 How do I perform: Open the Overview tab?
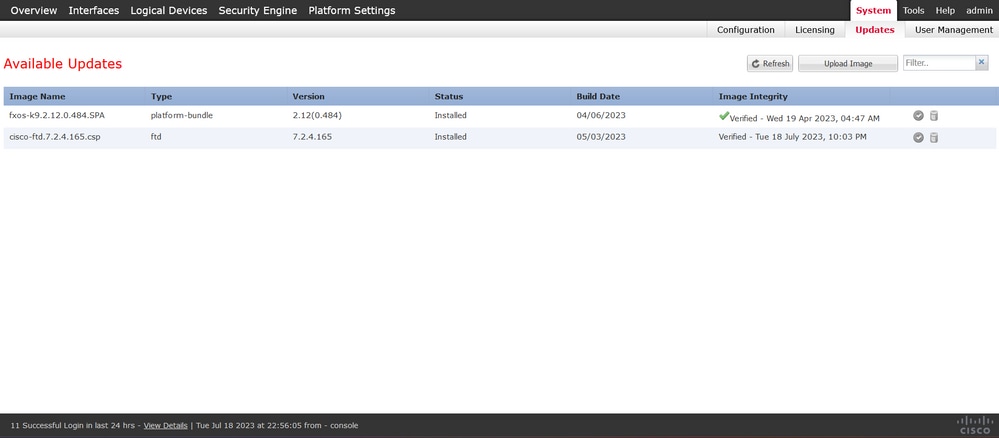tap(34, 10)
